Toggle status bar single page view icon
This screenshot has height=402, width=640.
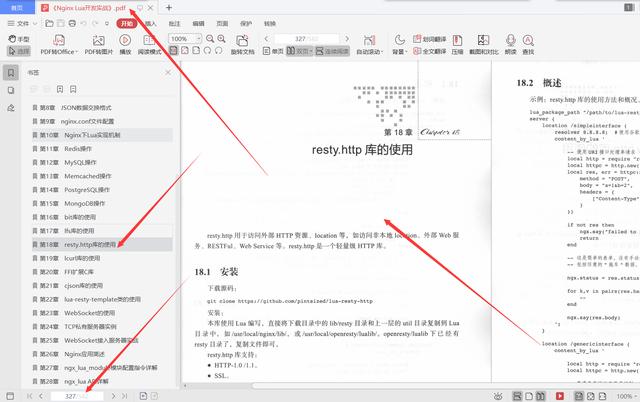529,396
